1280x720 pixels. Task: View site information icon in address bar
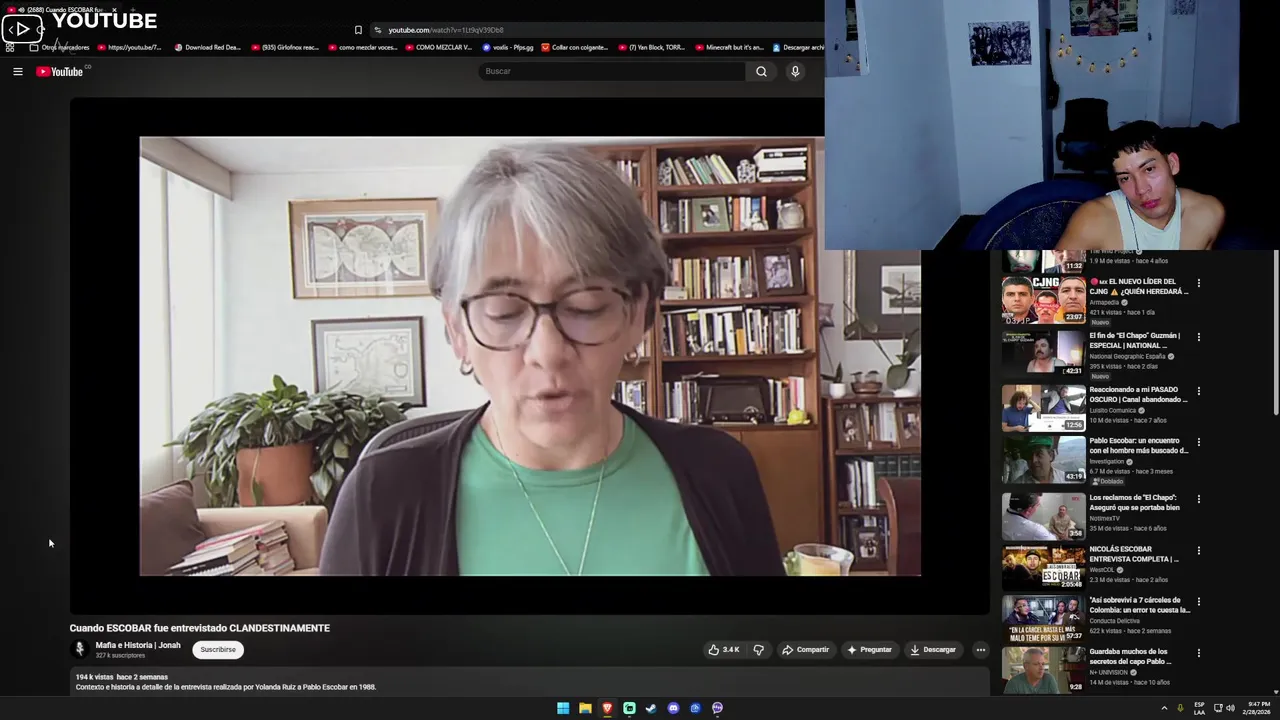click(x=377, y=30)
